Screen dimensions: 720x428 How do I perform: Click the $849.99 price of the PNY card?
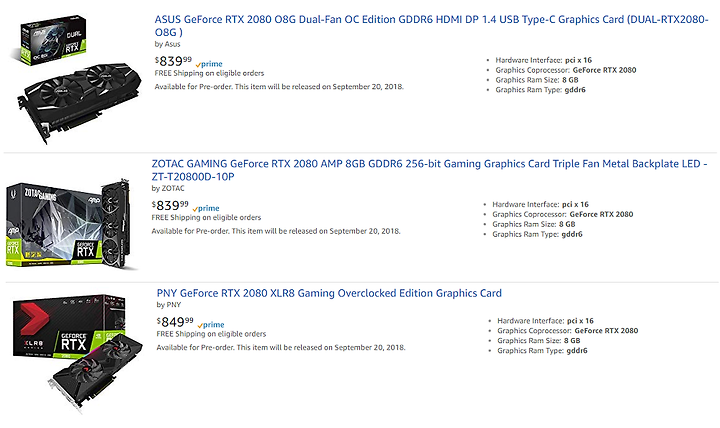point(175,321)
